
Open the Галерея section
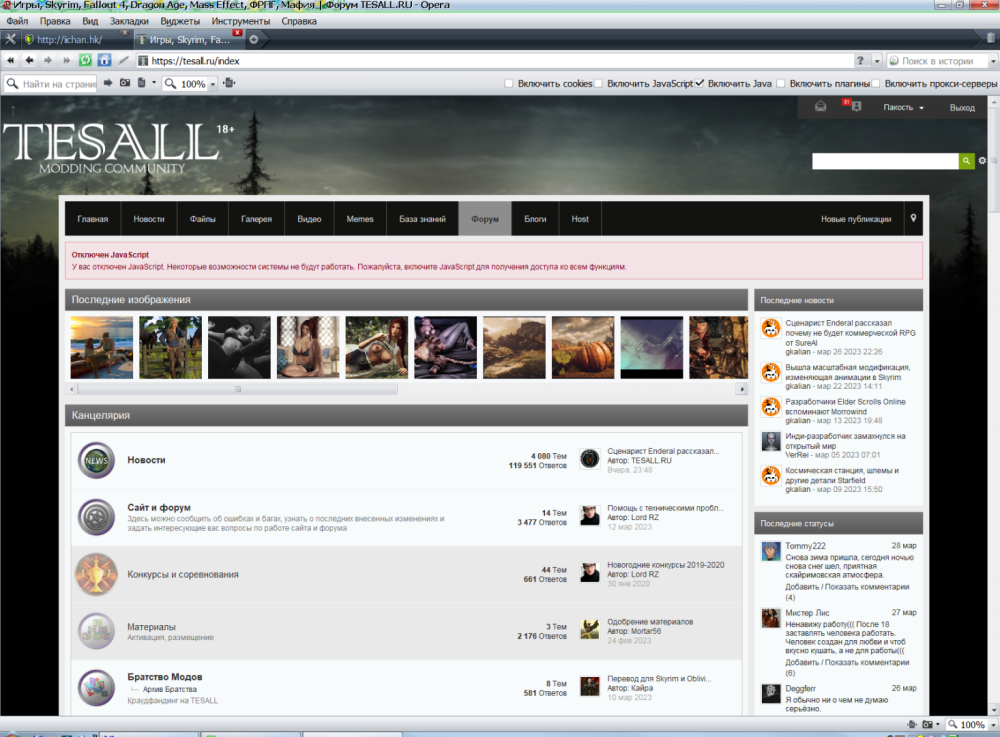[x=256, y=219]
